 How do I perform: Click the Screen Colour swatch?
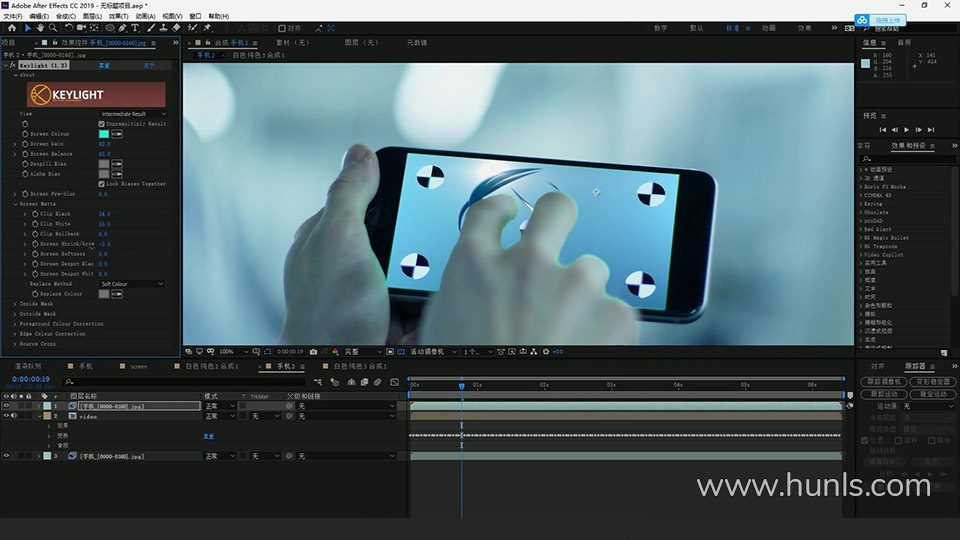103,134
